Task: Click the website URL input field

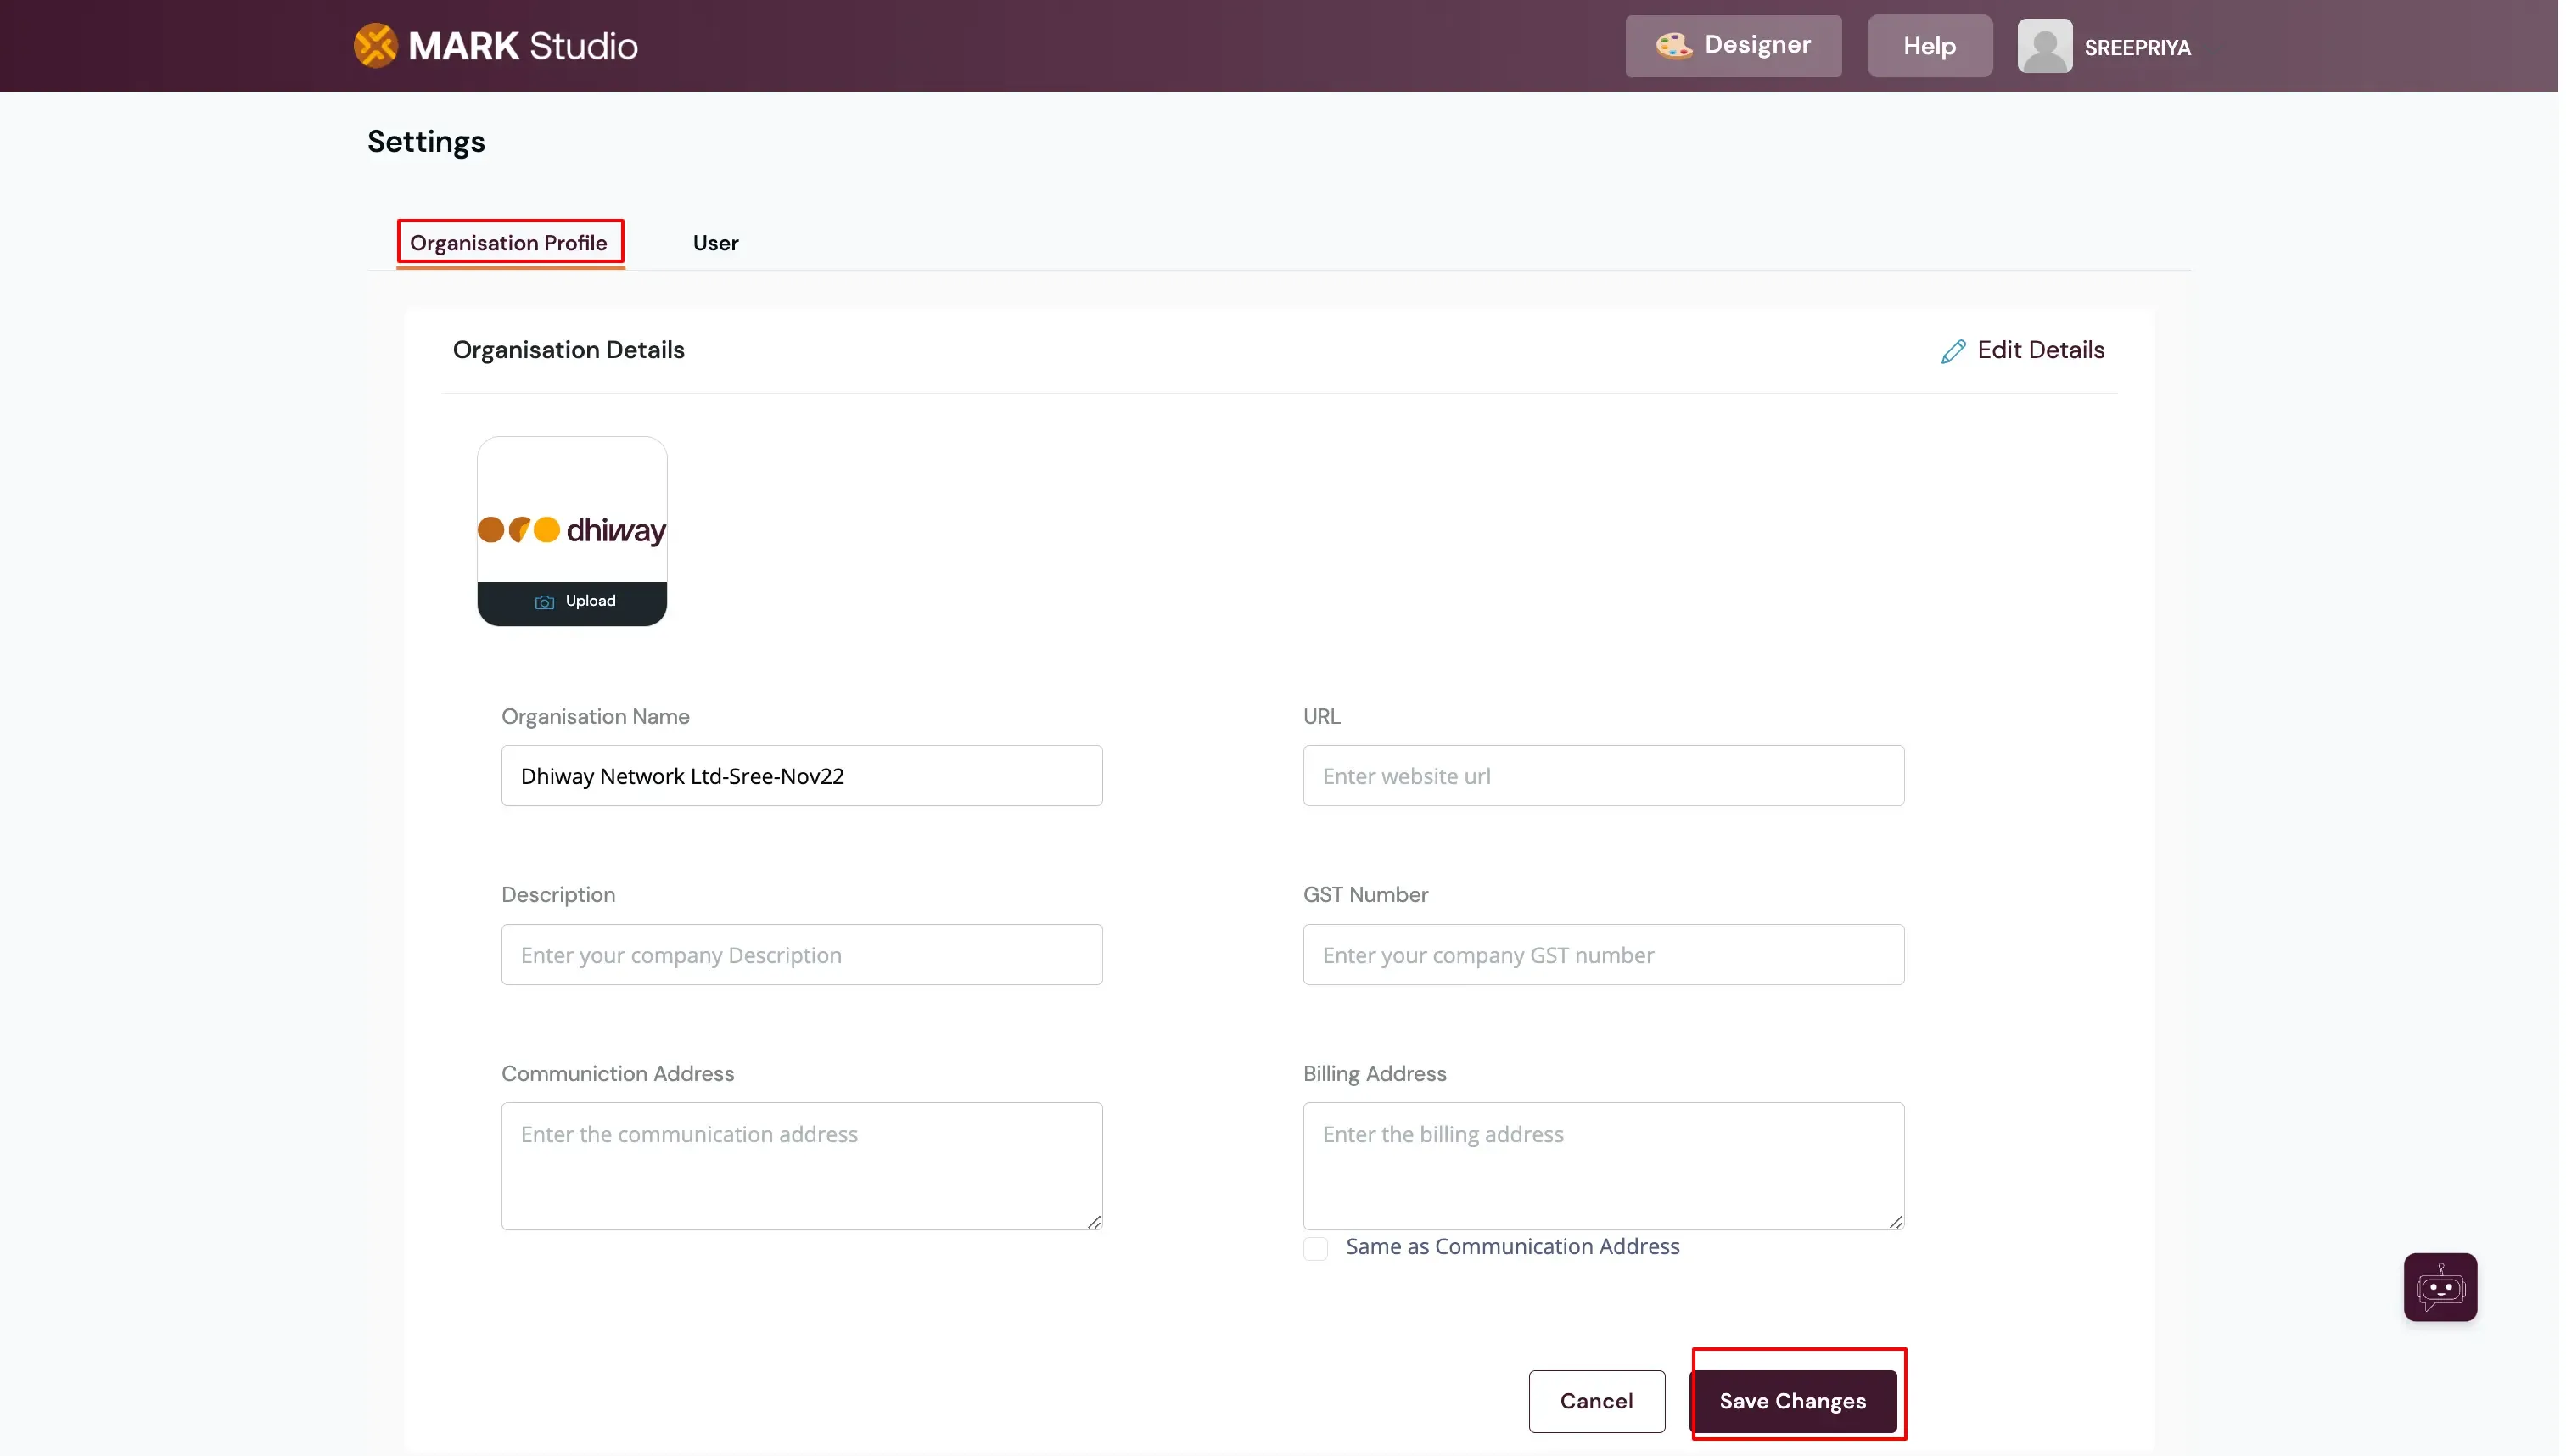Action: (x=1602, y=776)
